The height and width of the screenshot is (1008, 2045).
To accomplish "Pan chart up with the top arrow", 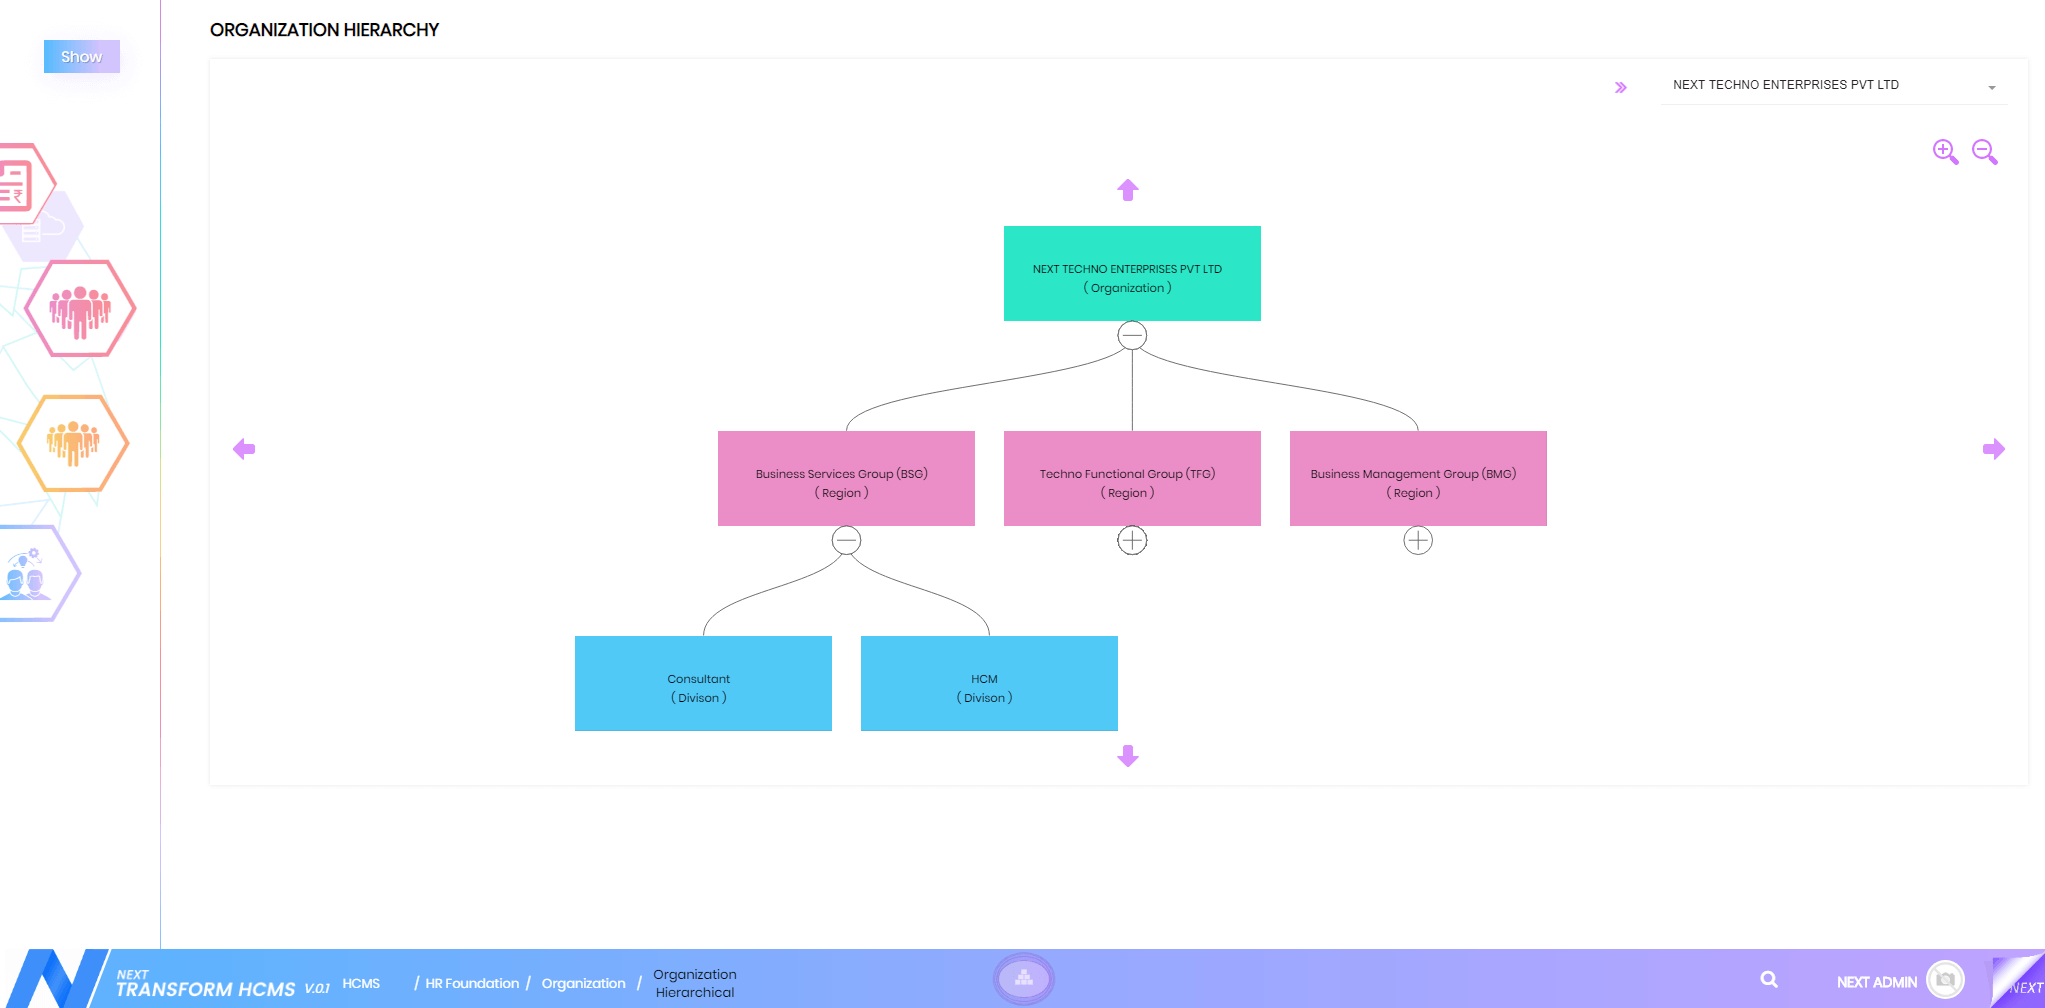I will (1128, 190).
